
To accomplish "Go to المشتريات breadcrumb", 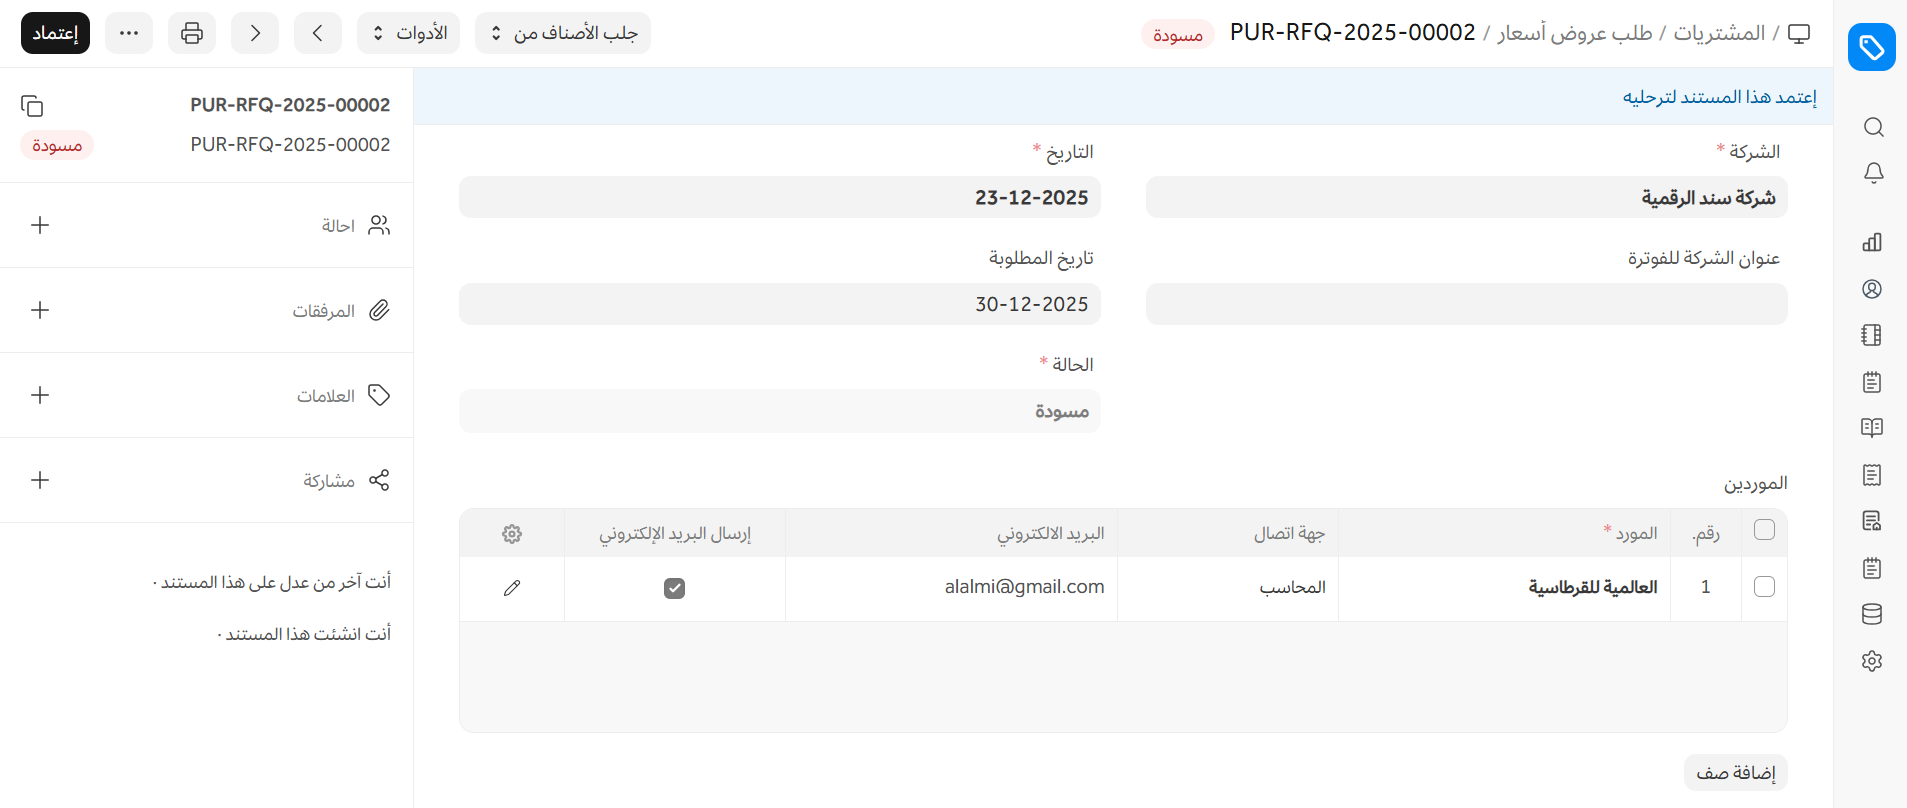I will pyautogui.click(x=1719, y=33).
